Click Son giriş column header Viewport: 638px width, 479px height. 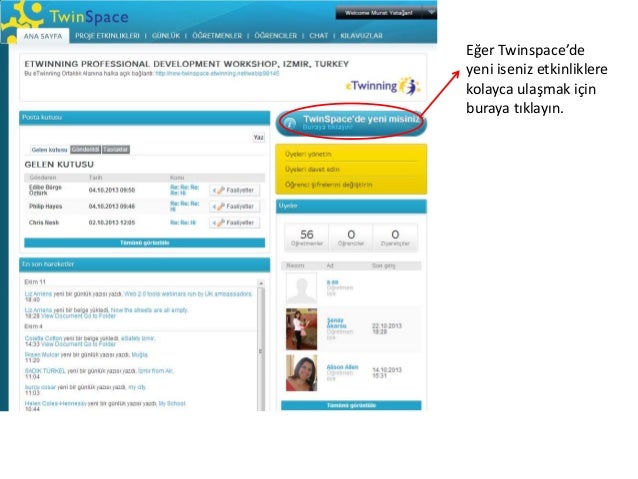point(383,266)
